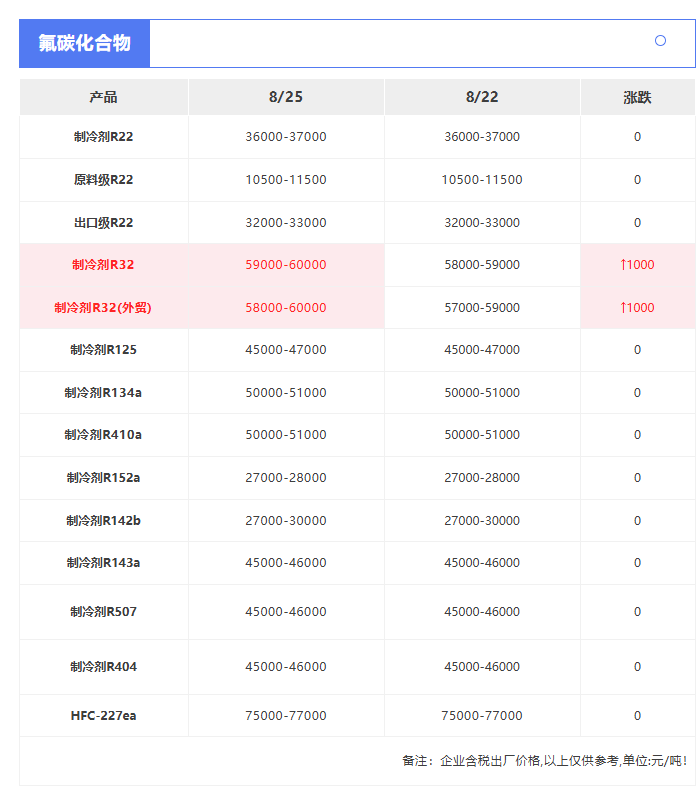Select 8/22 price 27000-30000 for R142b
The height and width of the screenshot is (786, 696).
pos(482,520)
